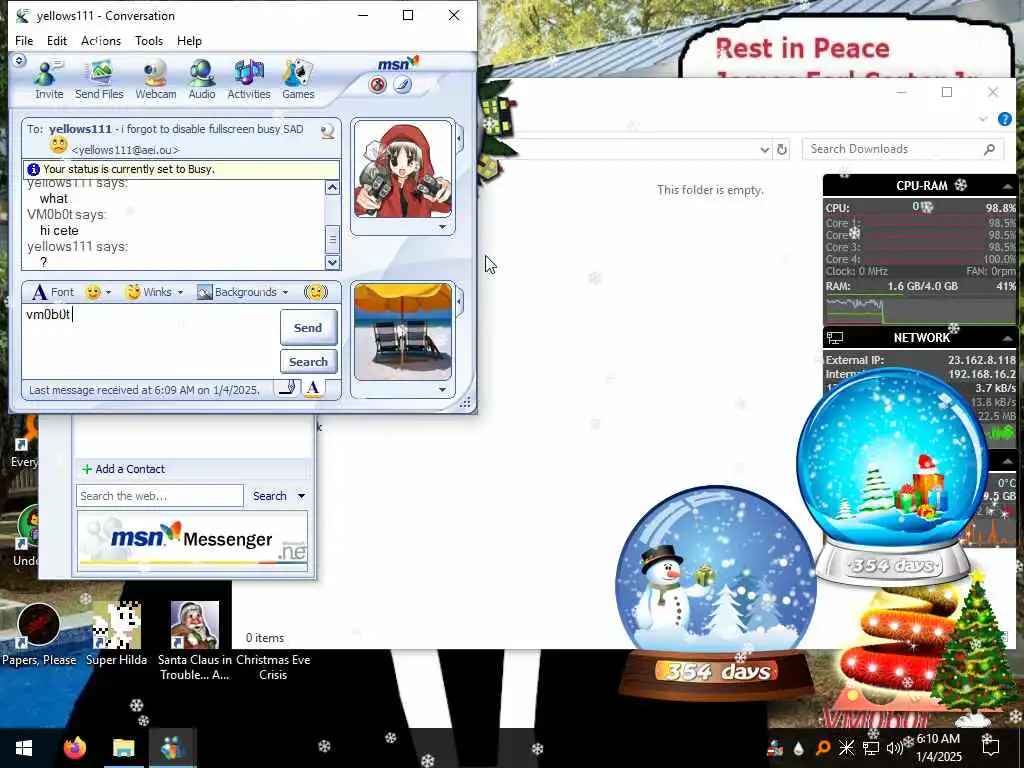This screenshot has height=768, width=1024.
Task: Expand the web Search dropdown arrow in Messenger
Action: (x=302, y=496)
